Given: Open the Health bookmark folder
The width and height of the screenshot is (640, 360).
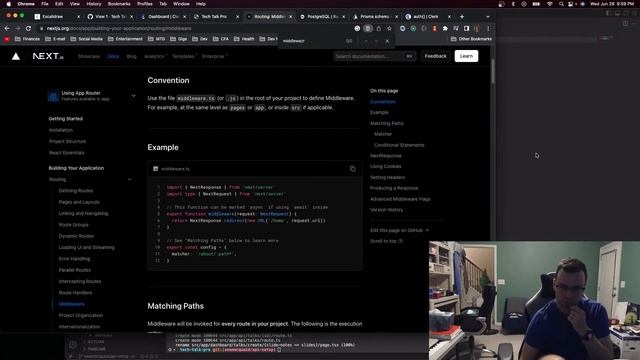Looking at the screenshot, I should pos(244,39).
